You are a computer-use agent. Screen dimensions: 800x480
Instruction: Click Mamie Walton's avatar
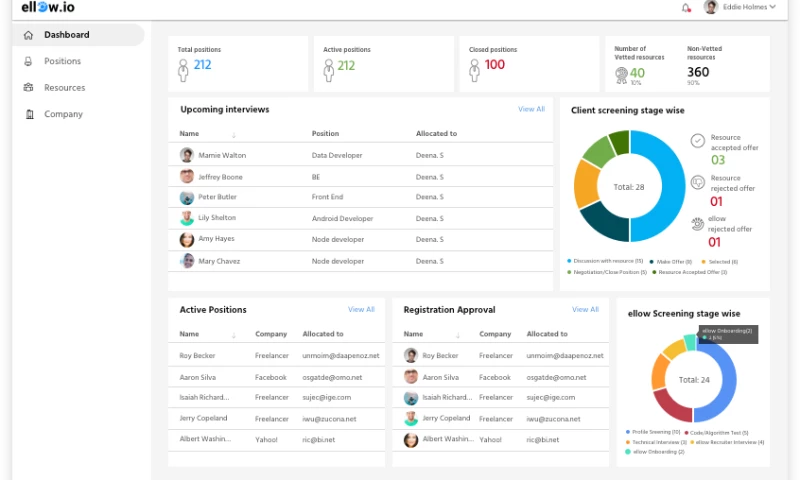186,155
